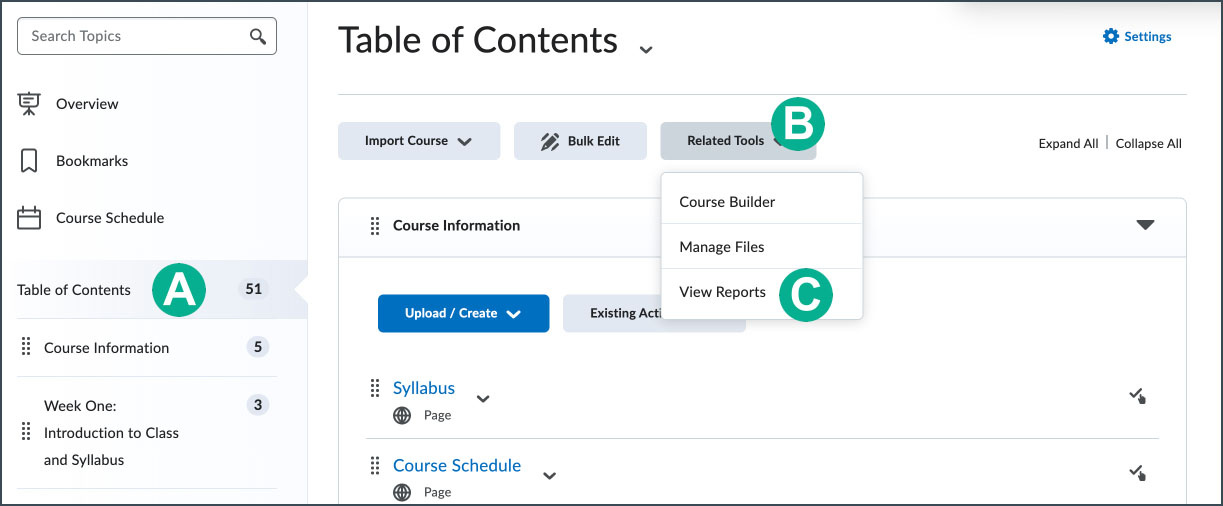
Task: Choose Course Builder from the menu
Action: [x=762, y=201]
